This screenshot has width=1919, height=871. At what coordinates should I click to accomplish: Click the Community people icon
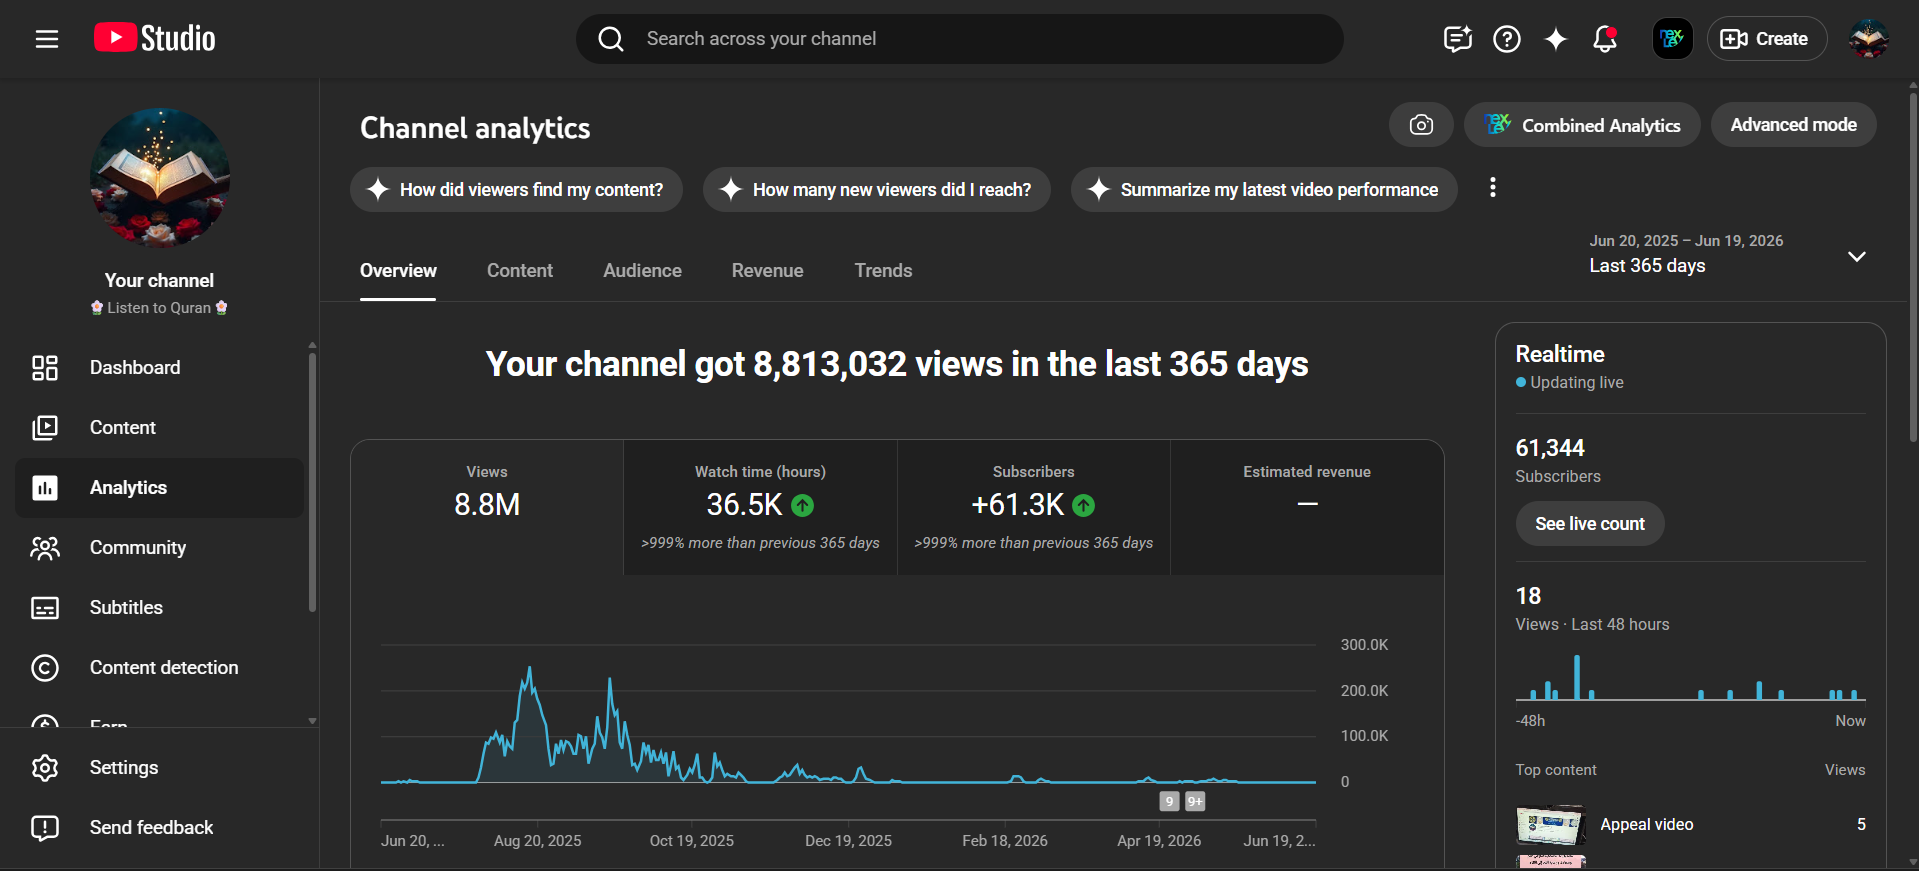click(45, 548)
